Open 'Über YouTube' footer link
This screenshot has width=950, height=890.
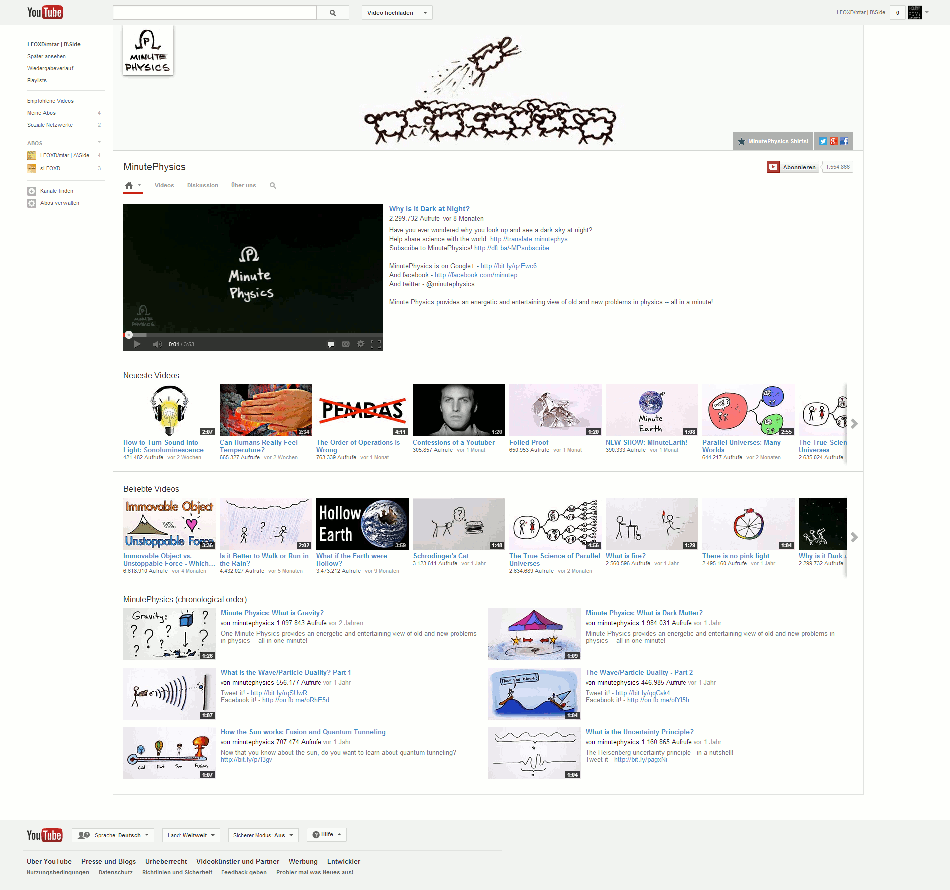pyautogui.click(x=49, y=862)
